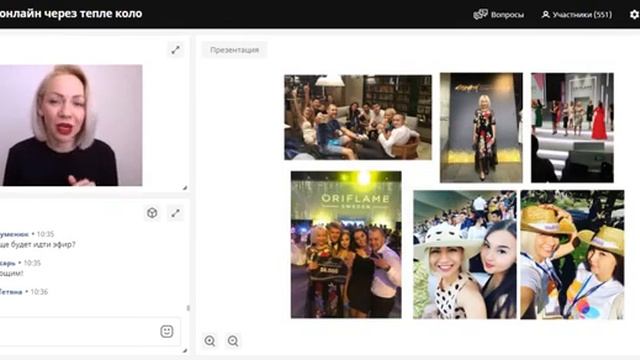Click the webinar title 'онлайн через тепле коло'
The height and width of the screenshot is (360, 640).
click(71, 13)
